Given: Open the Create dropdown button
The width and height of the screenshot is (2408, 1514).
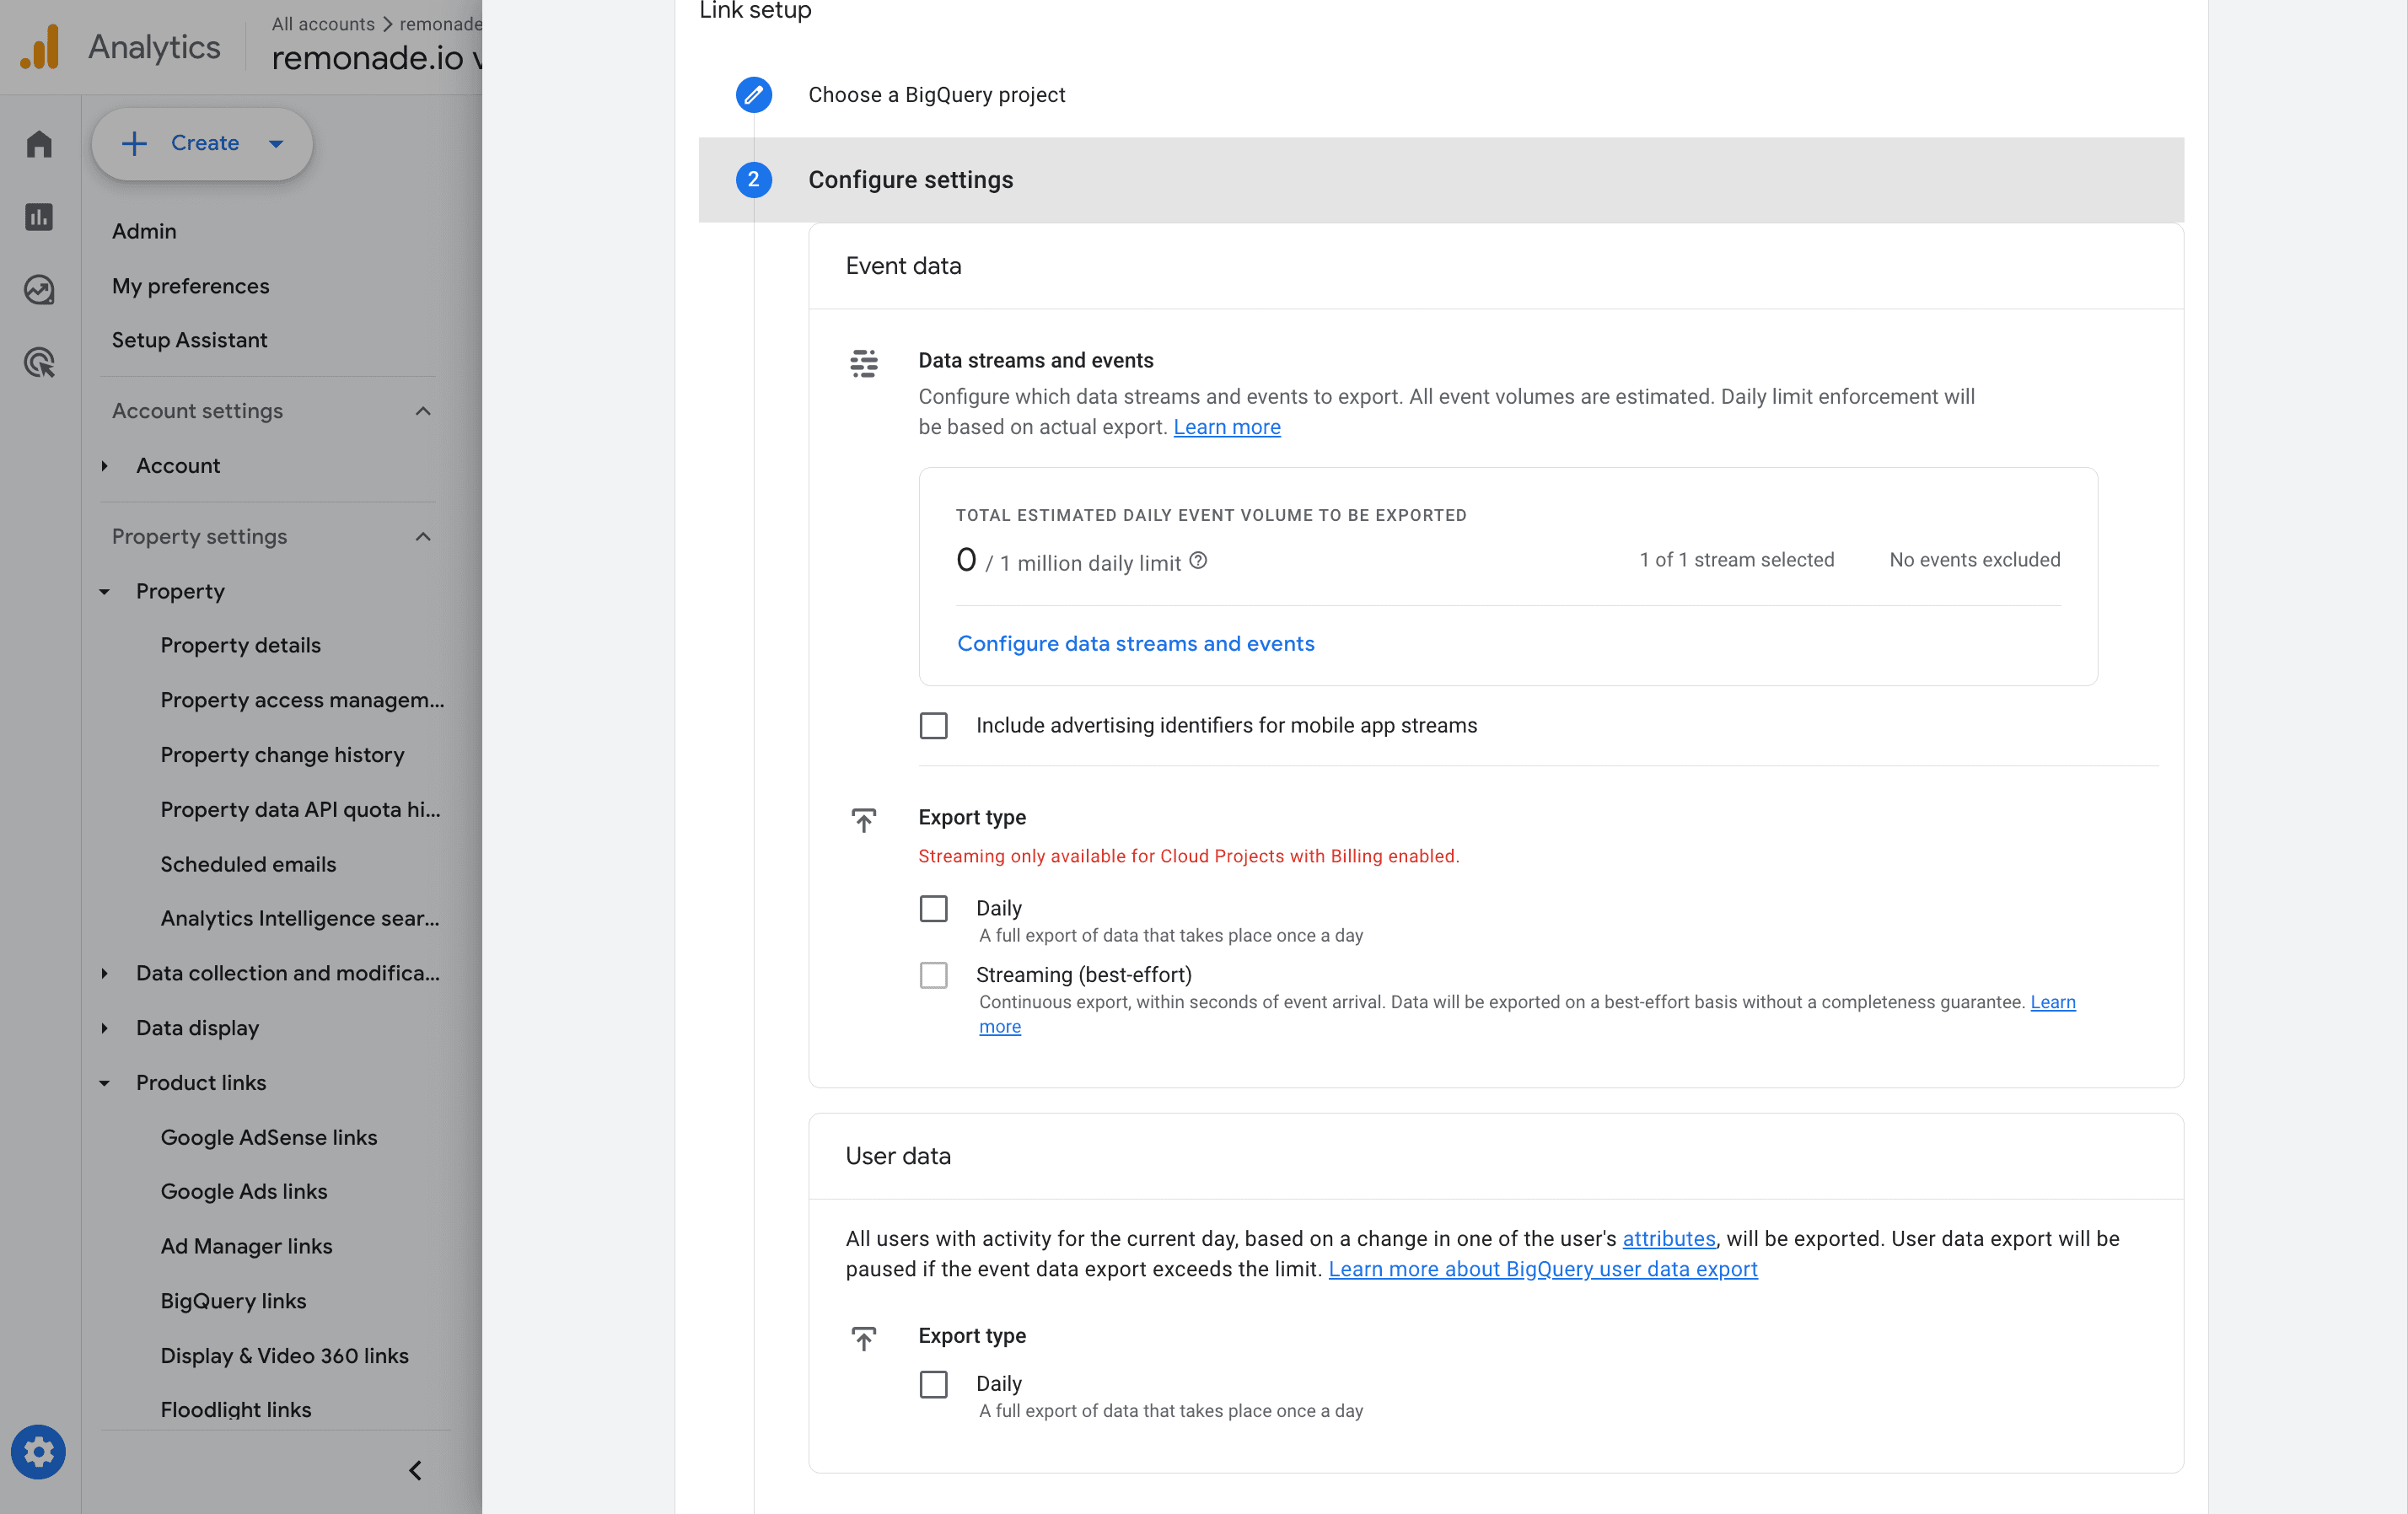Looking at the screenshot, I should click(x=202, y=144).
